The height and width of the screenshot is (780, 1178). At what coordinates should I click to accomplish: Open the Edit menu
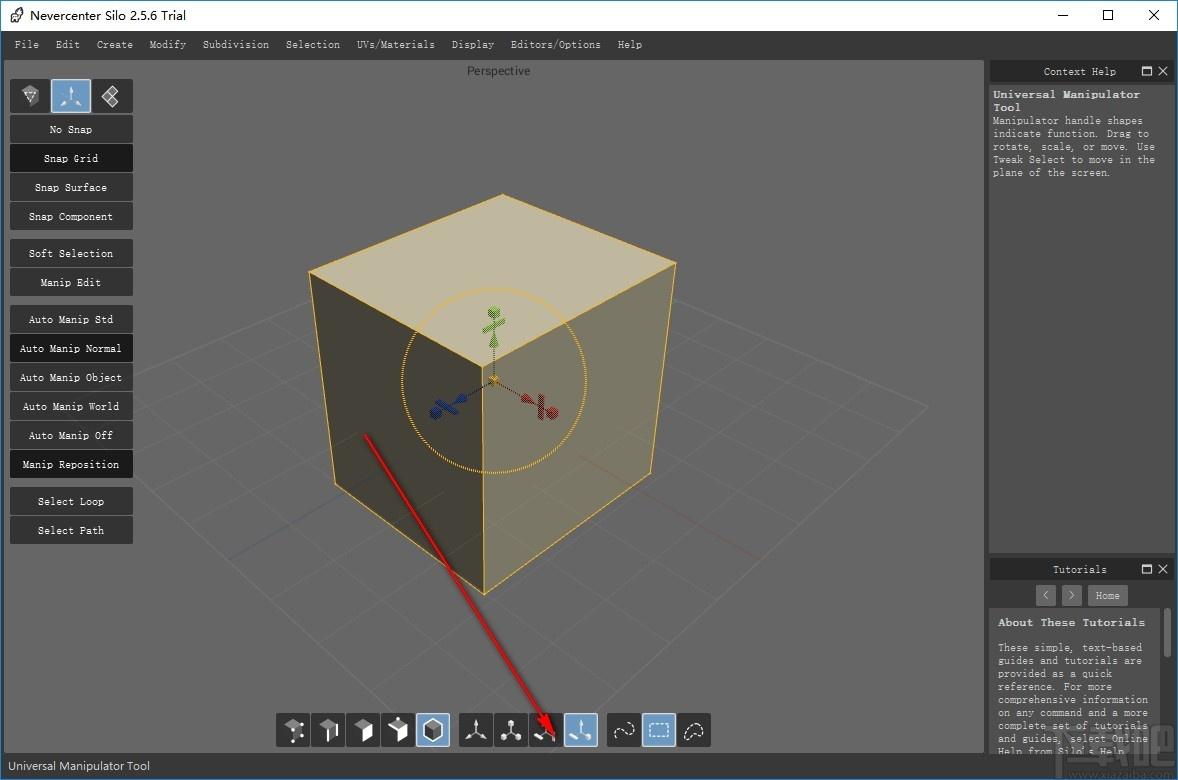68,44
